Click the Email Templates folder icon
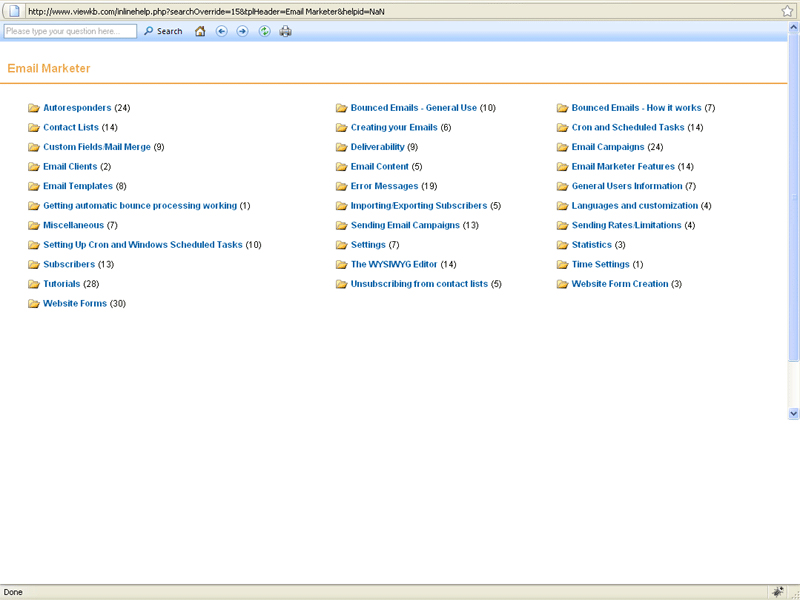This screenshot has width=800, height=600. pos(34,186)
